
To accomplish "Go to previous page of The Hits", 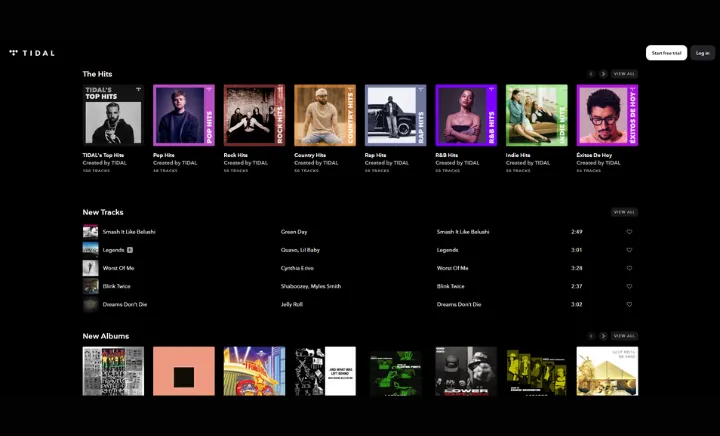I will coord(591,74).
